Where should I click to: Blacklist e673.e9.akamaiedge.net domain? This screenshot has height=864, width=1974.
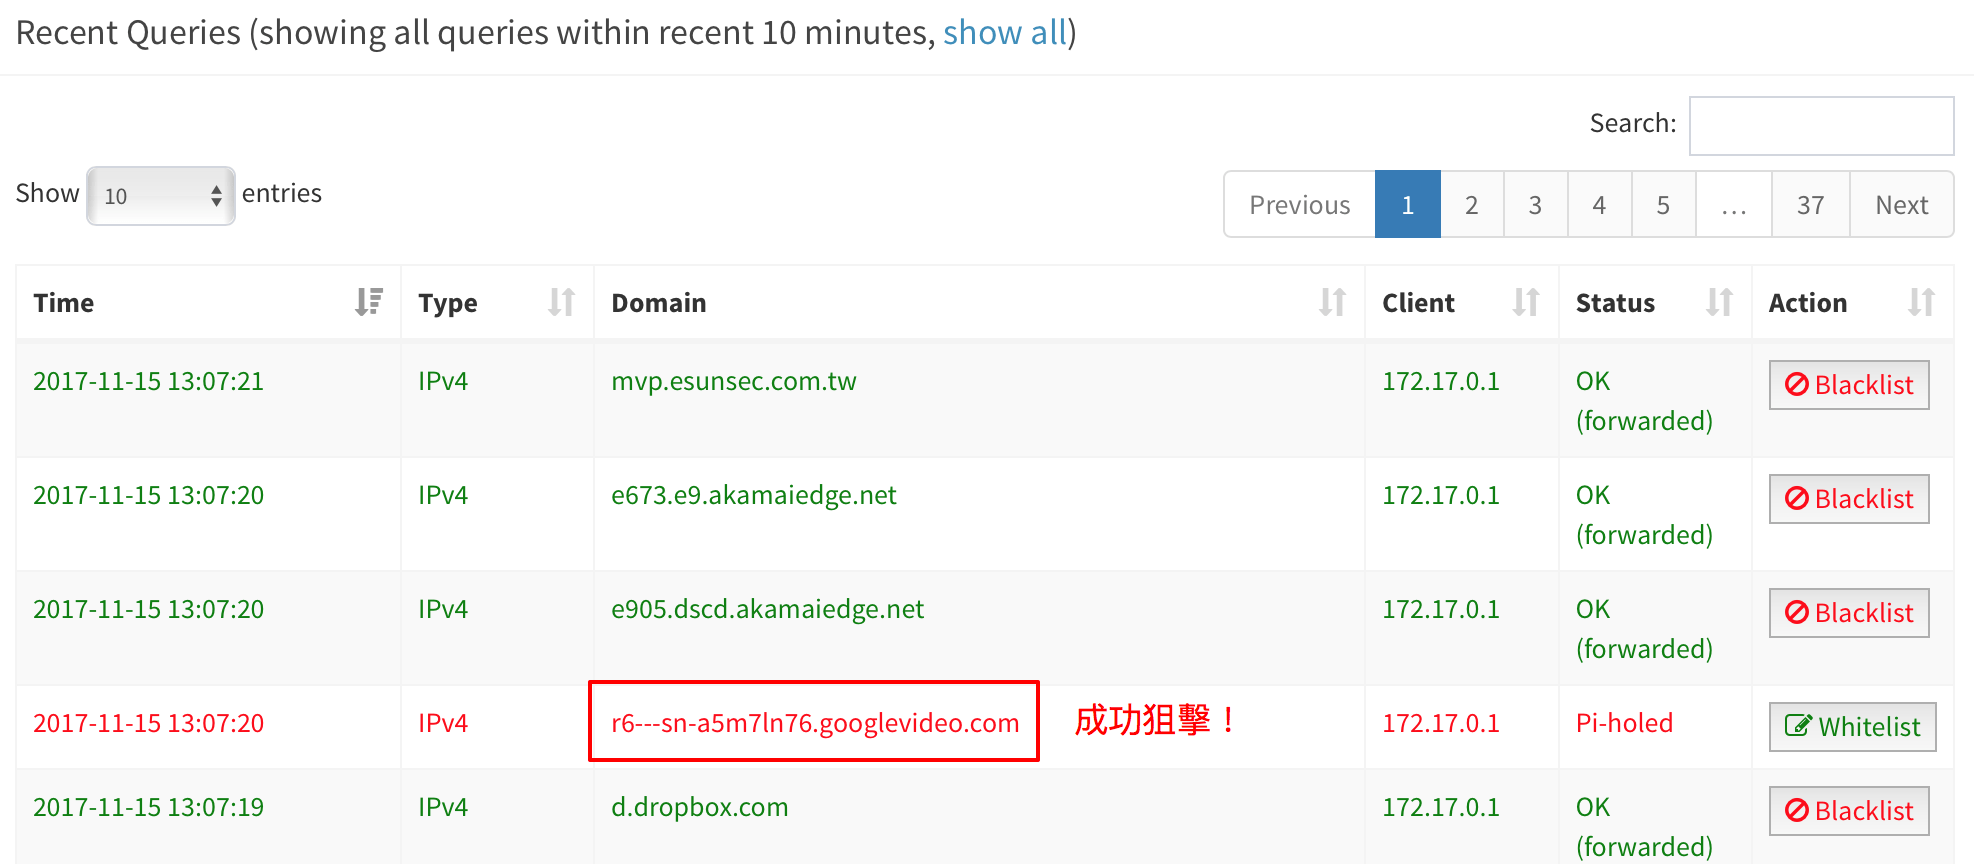1849,499
